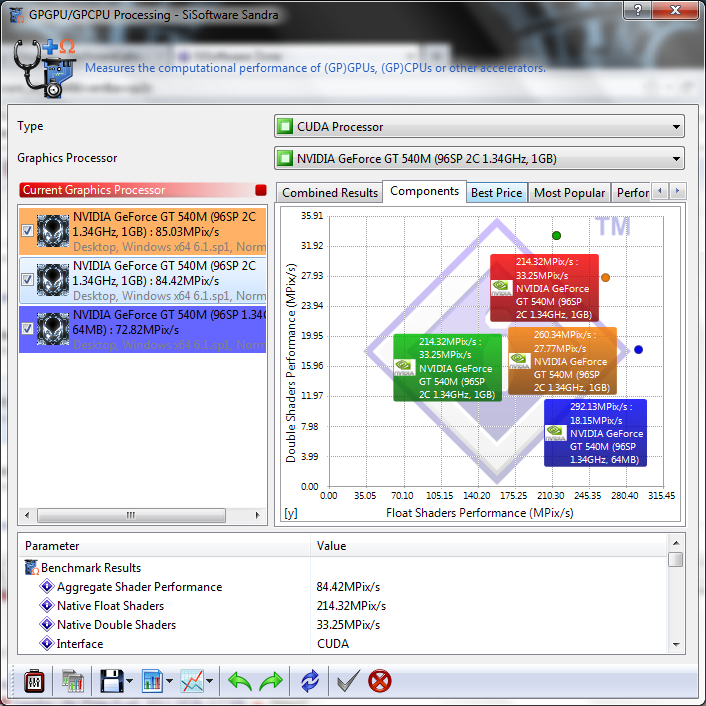Open the line graph icon's dropdown arrow

click(x=209, y=681)
